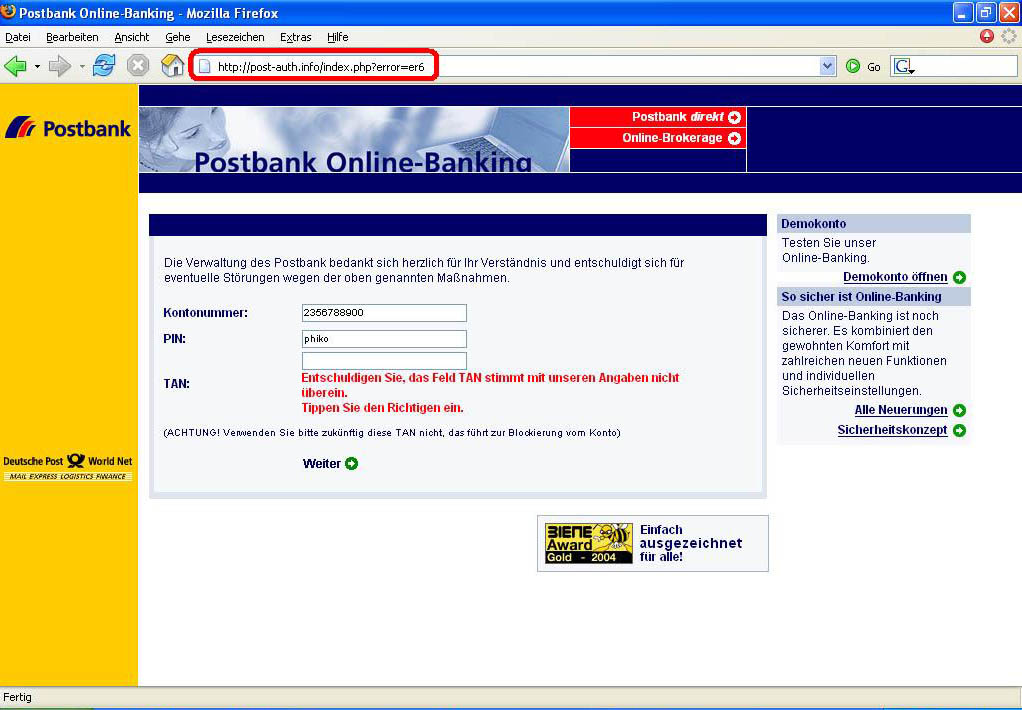Click green arrow beside Demokonto öffnen
Viewport: 1022px width, 710px height.
pyautogui.click(x=959, y=278)
